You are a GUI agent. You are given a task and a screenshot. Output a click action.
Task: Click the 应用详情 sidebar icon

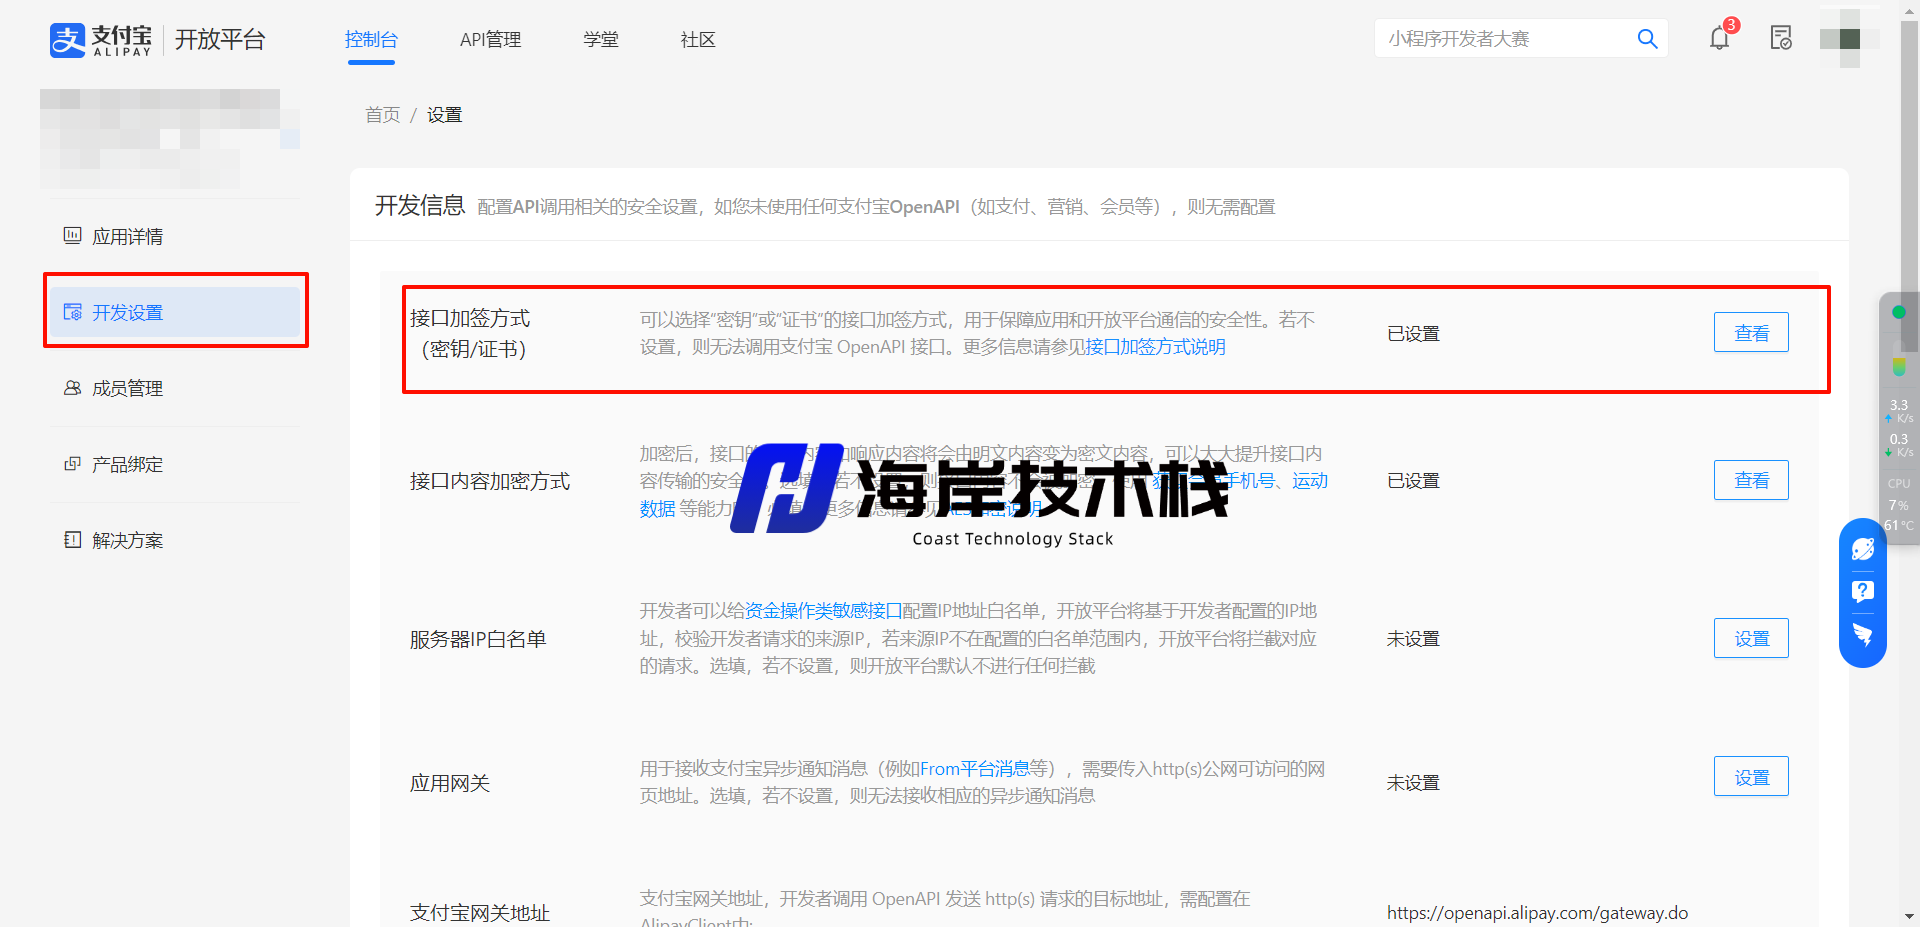(73, 236)
